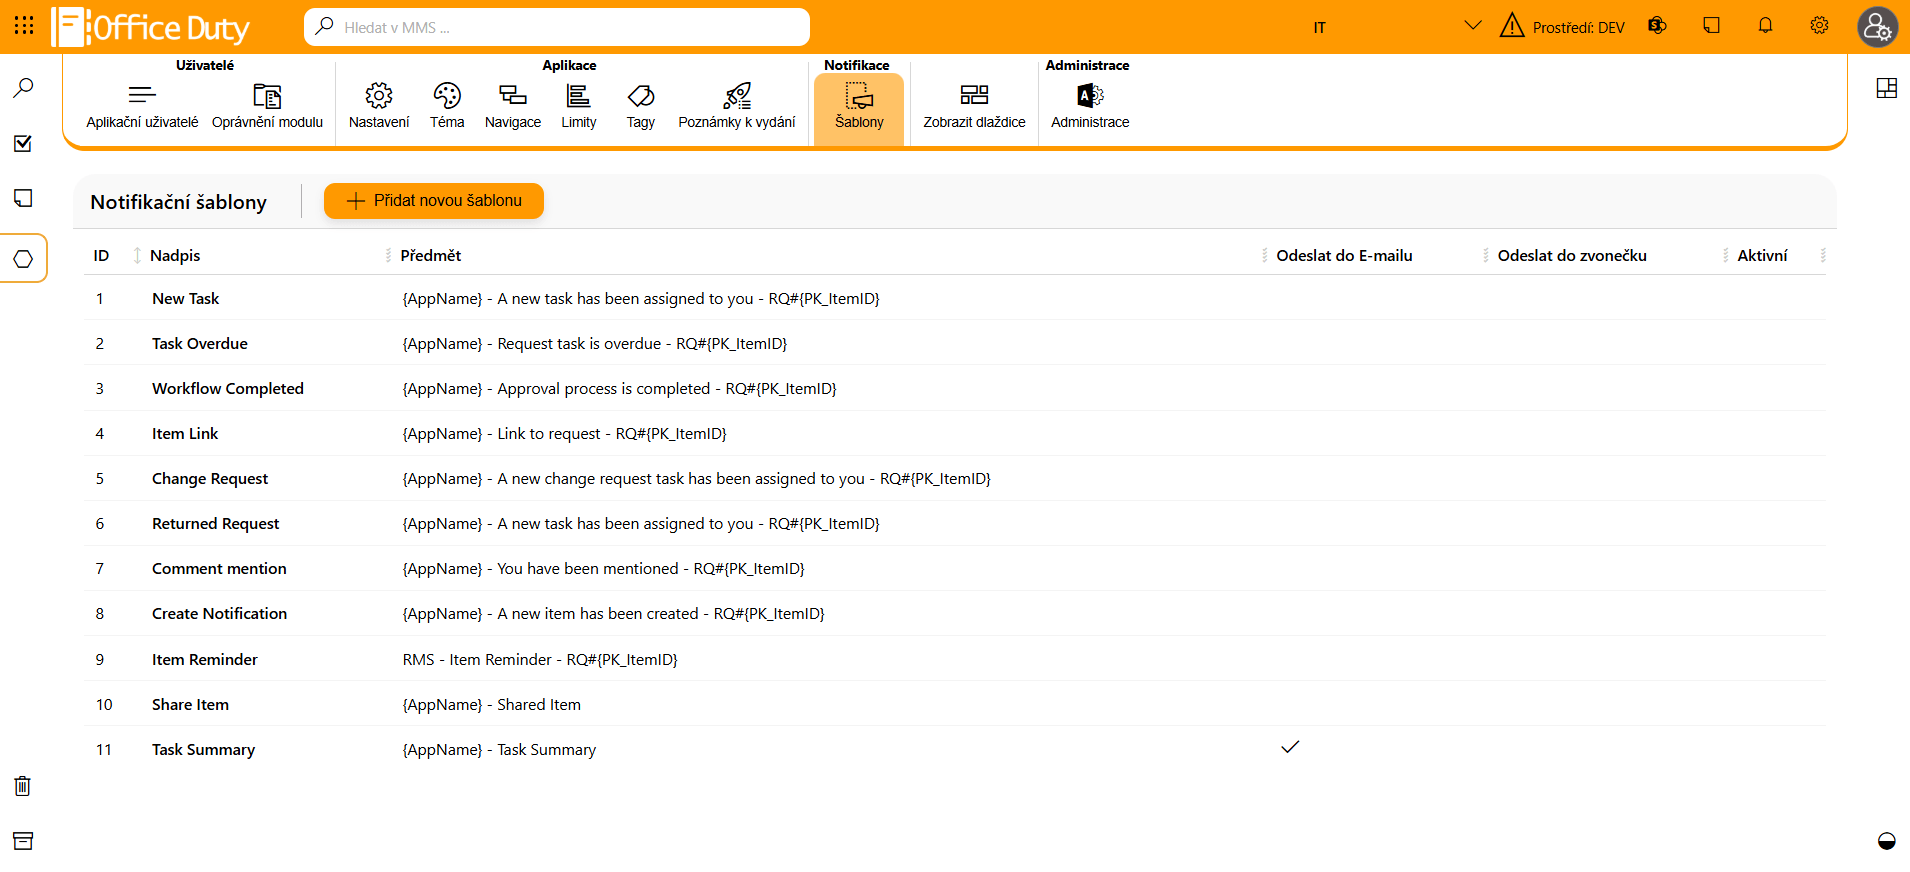Select Šablony in Notifikace group

point(859,109)
